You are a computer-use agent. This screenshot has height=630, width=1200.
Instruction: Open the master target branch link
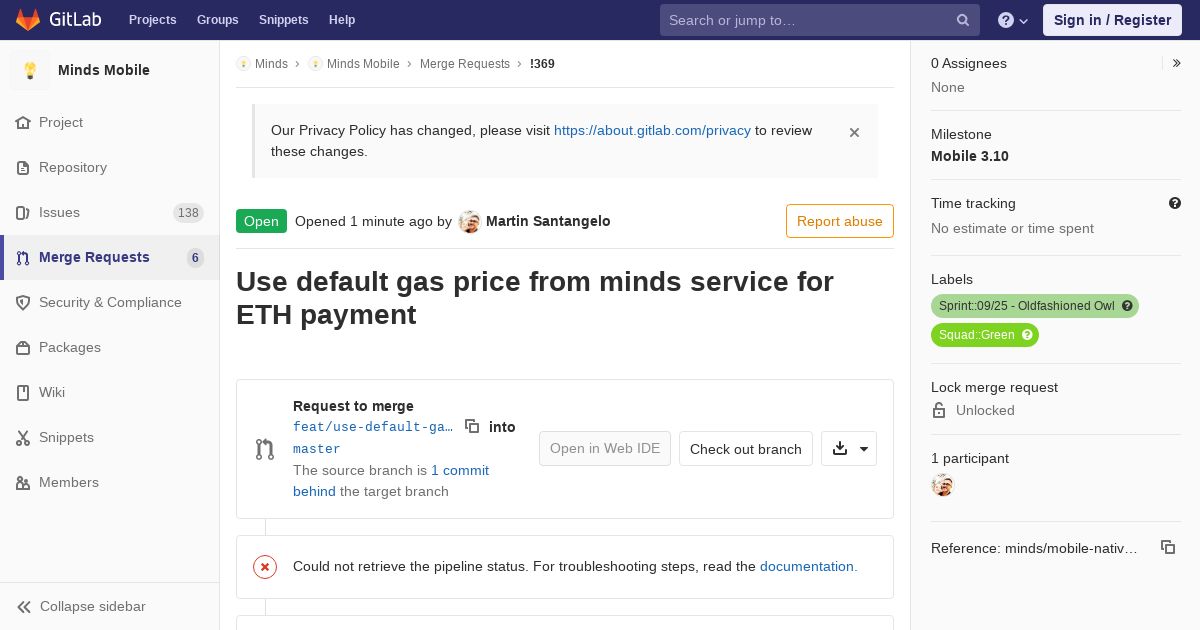coord(317,449)
